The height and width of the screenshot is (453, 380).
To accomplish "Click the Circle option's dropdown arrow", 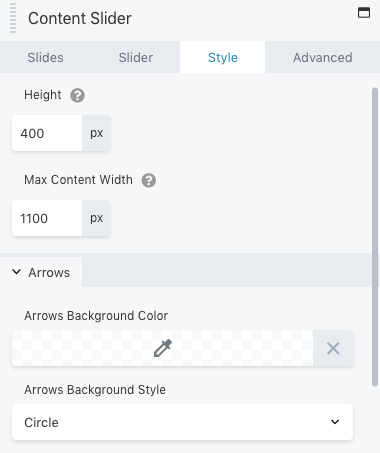I will tap(335, 422).
